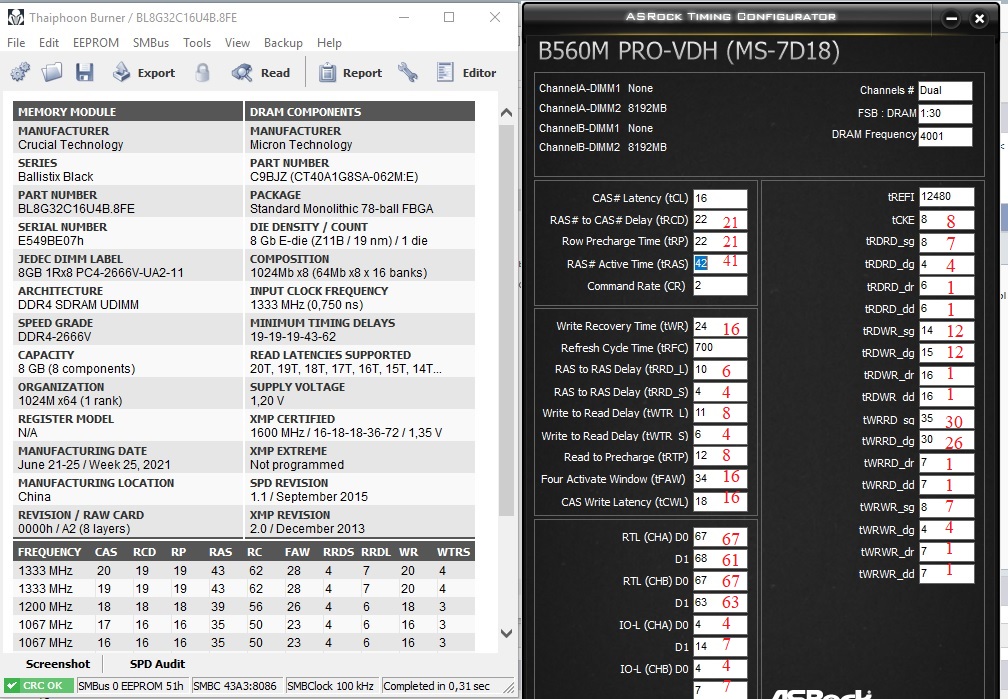1008x699 pixels.
Task: Click the IO-L (CHA) D0 value field
Action: click(720, 625)
